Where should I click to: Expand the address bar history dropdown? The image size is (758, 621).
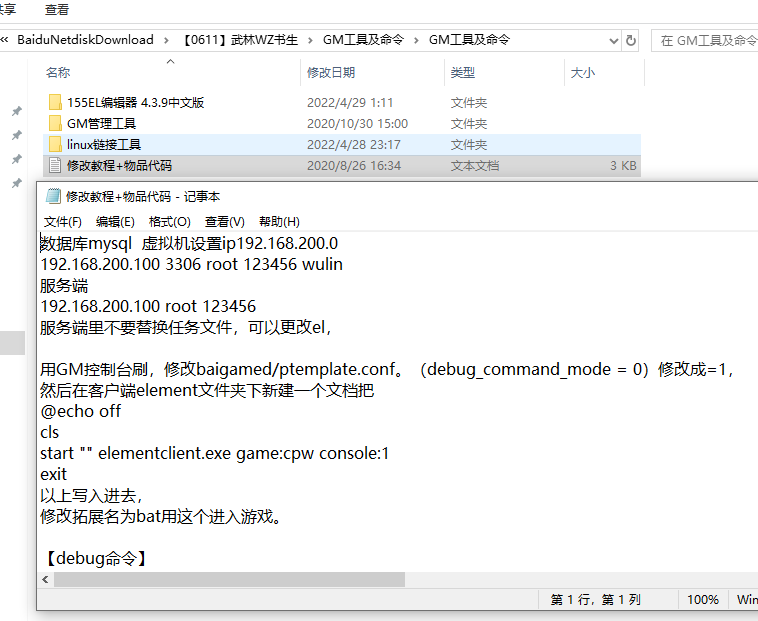click(614, 40)
